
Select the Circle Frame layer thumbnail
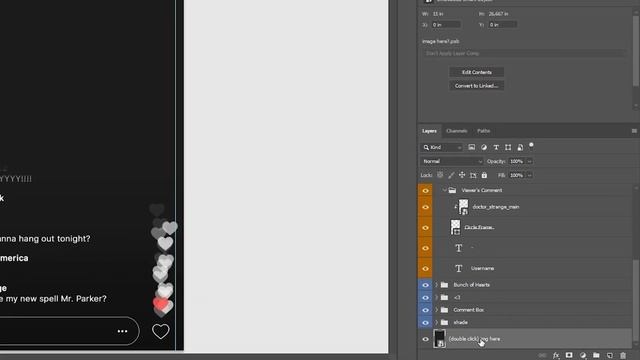coord(456,227)
